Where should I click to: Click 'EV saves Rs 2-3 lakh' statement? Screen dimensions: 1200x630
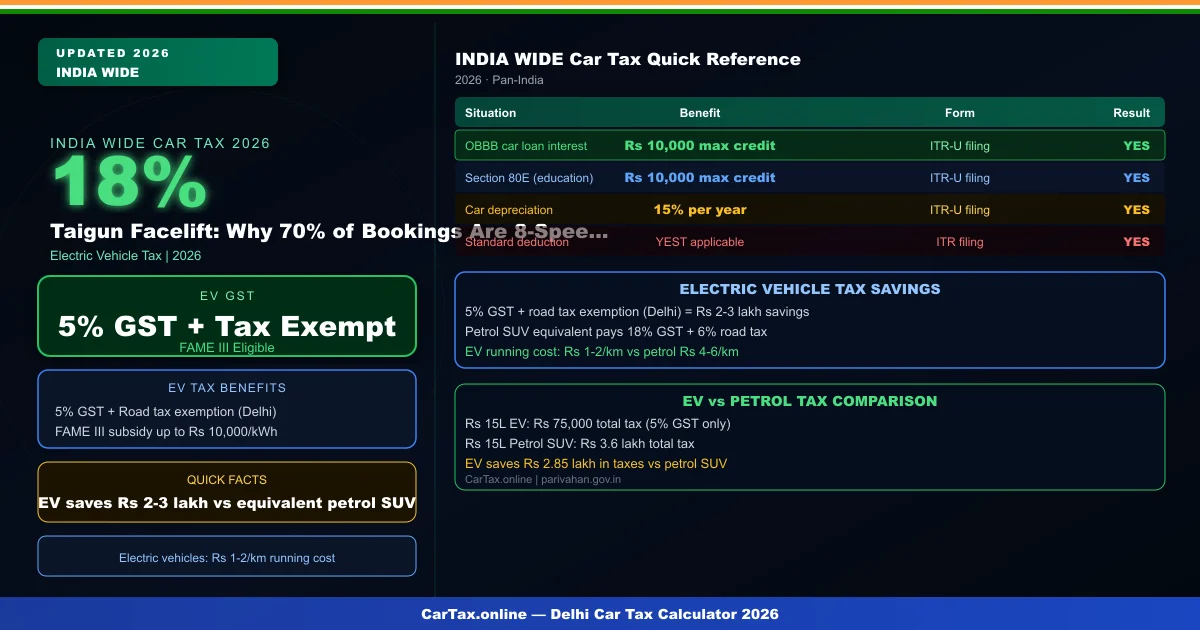(227, 503)
